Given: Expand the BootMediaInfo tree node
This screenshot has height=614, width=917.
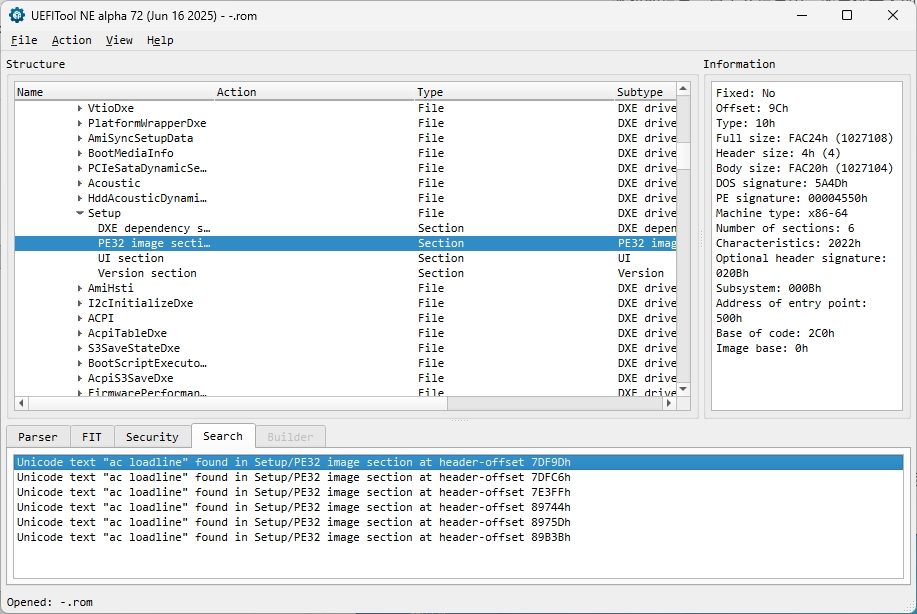Looking at the screenshot, I should (80, 153).
